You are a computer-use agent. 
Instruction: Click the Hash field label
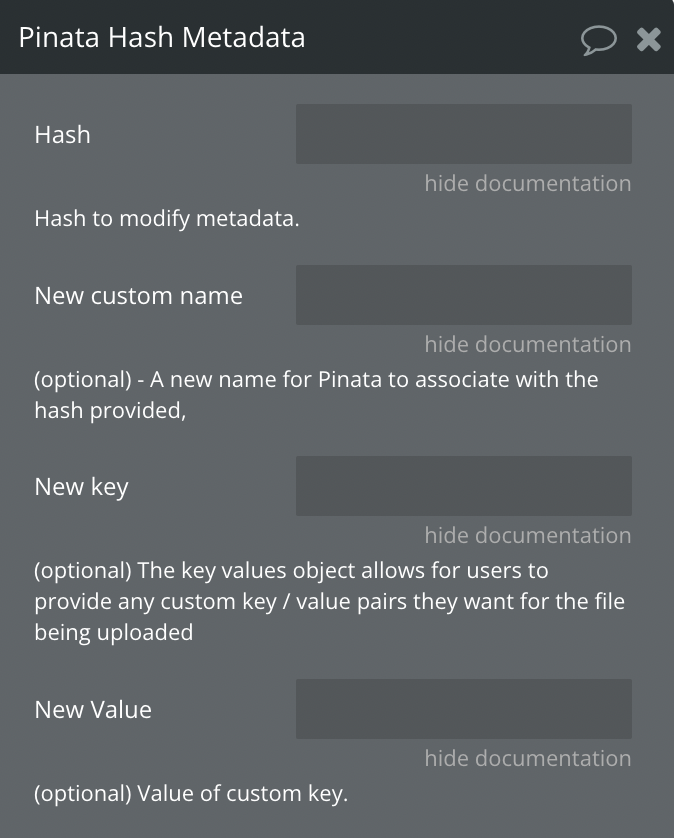tap(63, 135)
